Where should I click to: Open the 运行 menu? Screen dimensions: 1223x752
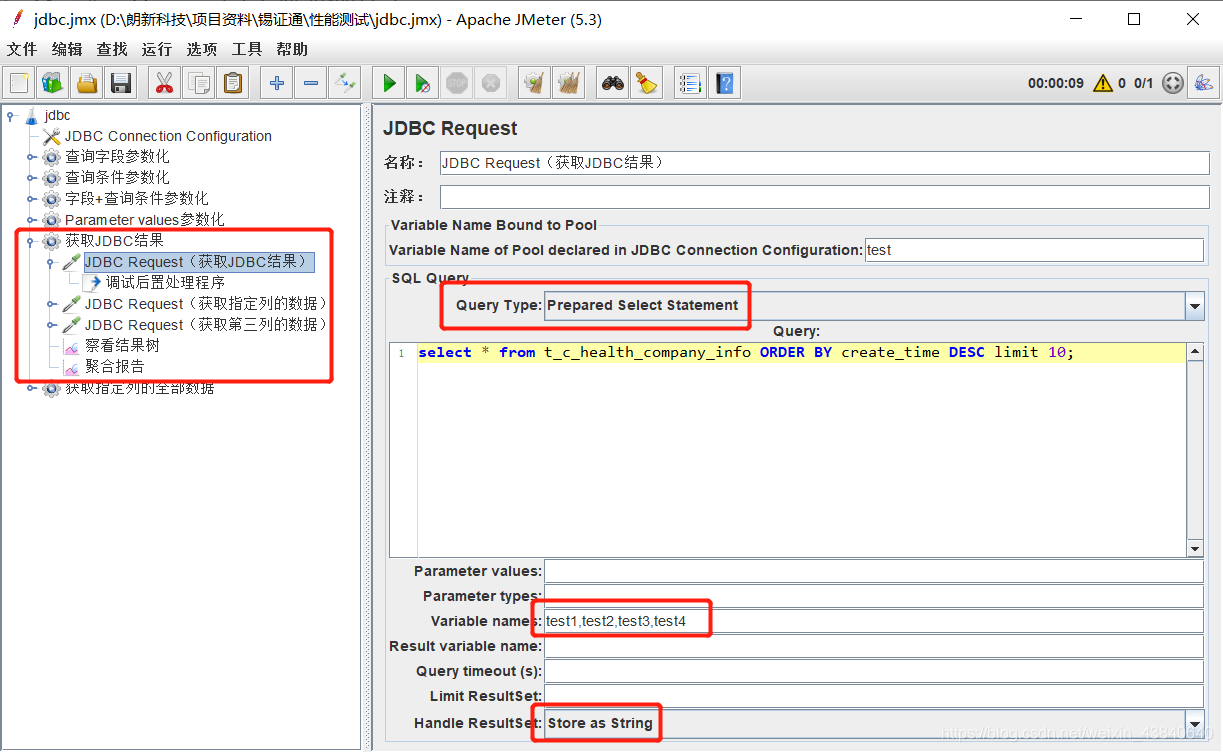click(157, 49)
